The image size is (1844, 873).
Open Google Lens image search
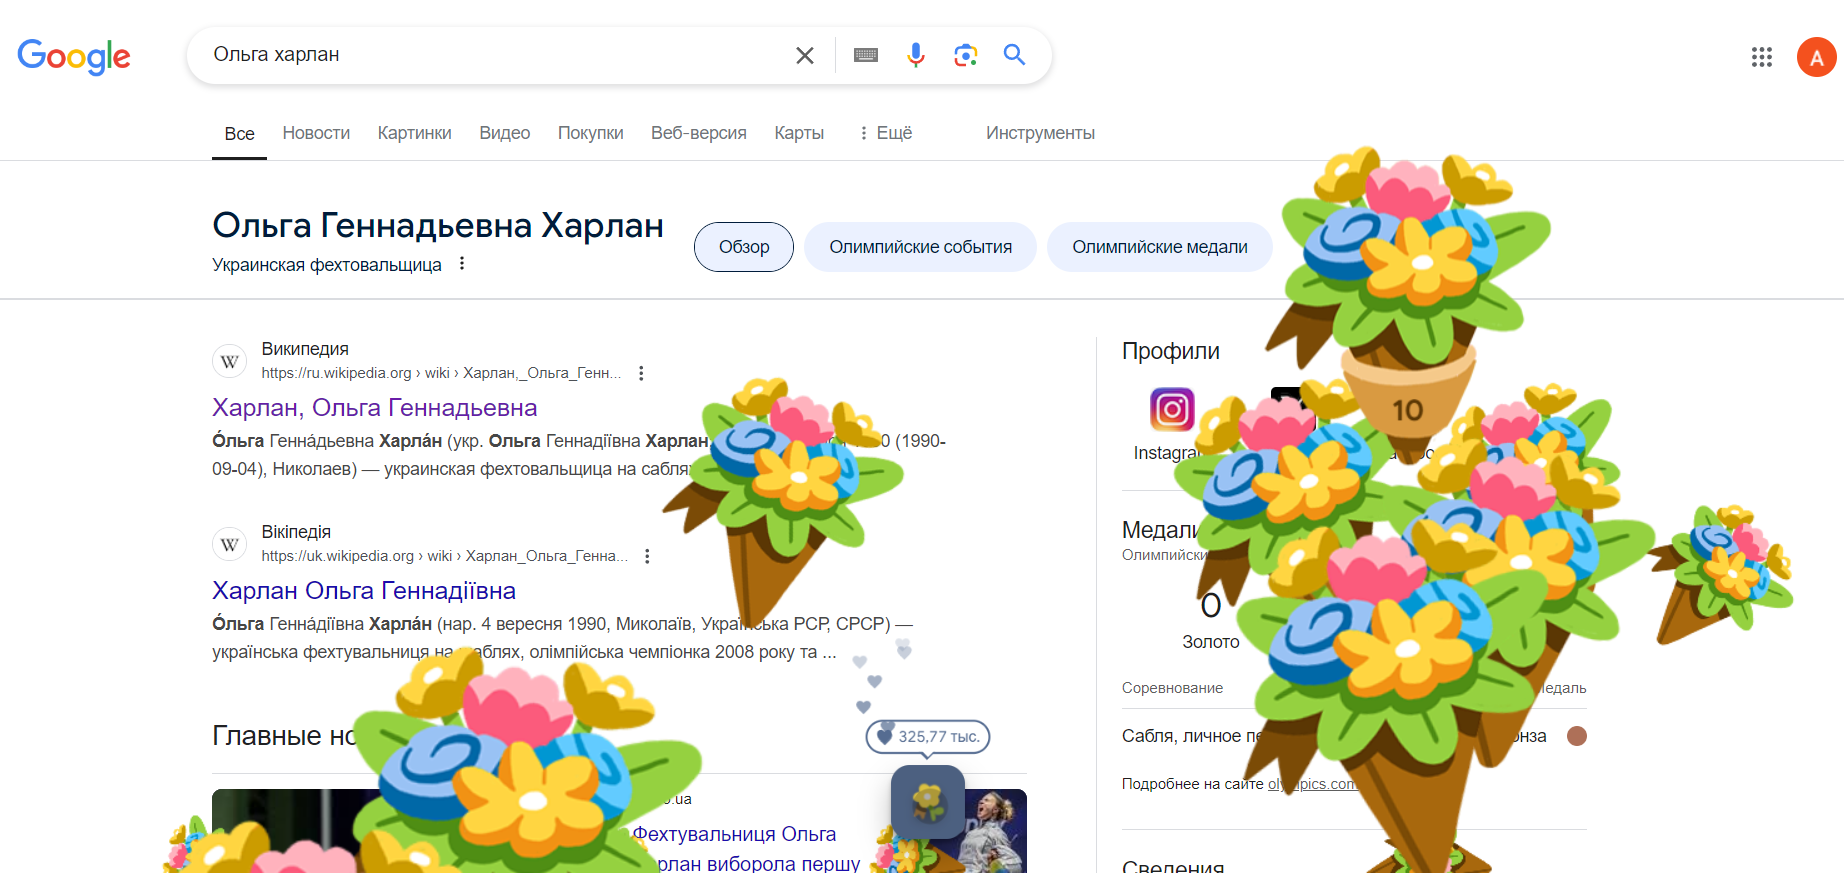click(965, 55)
